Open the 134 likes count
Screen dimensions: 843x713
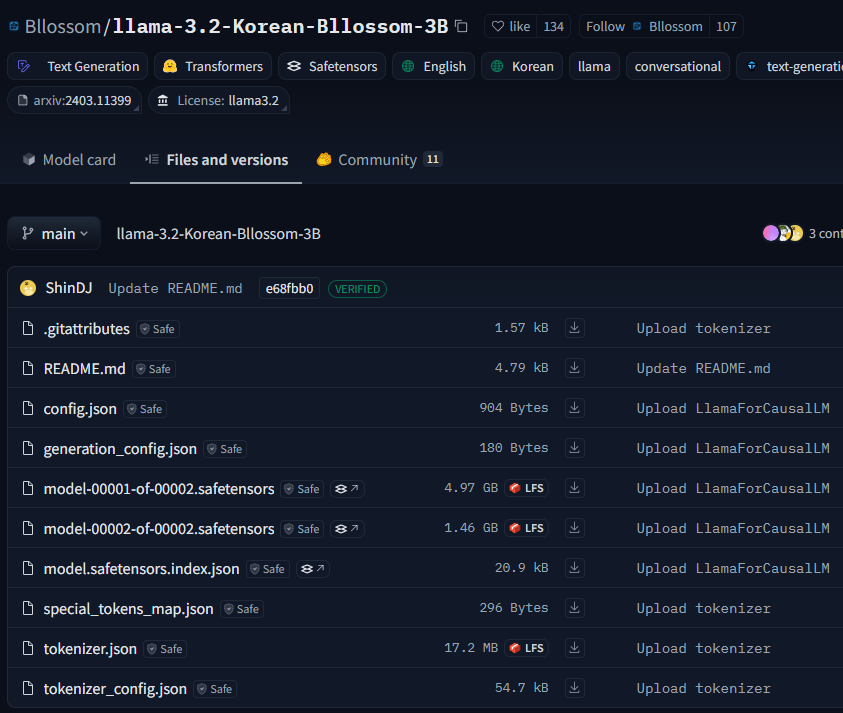pyautogui.click(x=553, y=26)
